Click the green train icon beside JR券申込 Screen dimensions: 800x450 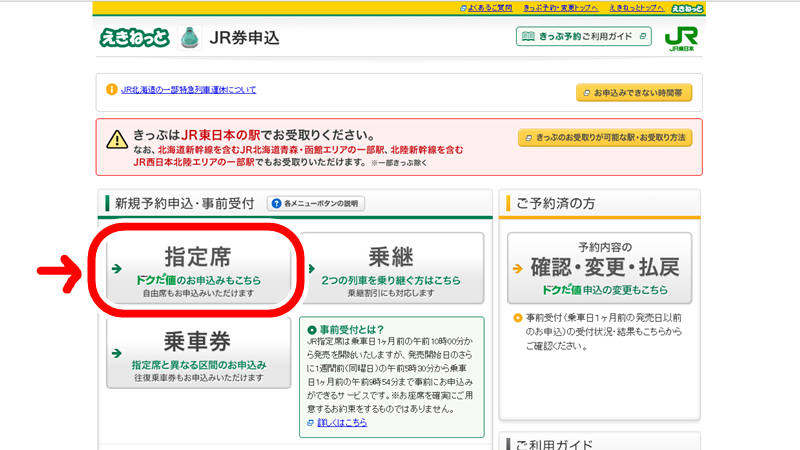click(x=190, y=38)
